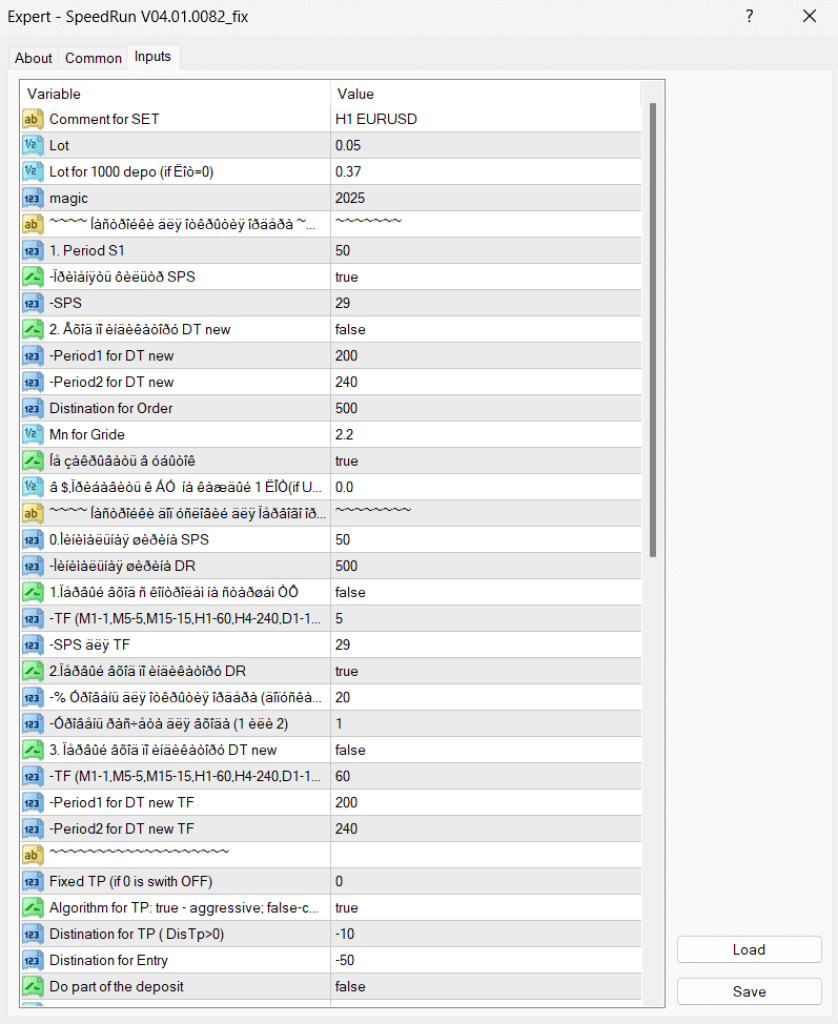The width and height of the screenshot is (838, 1024).
Task: Select the Distination for TP value -10
Action: click(x=486, y=934)
